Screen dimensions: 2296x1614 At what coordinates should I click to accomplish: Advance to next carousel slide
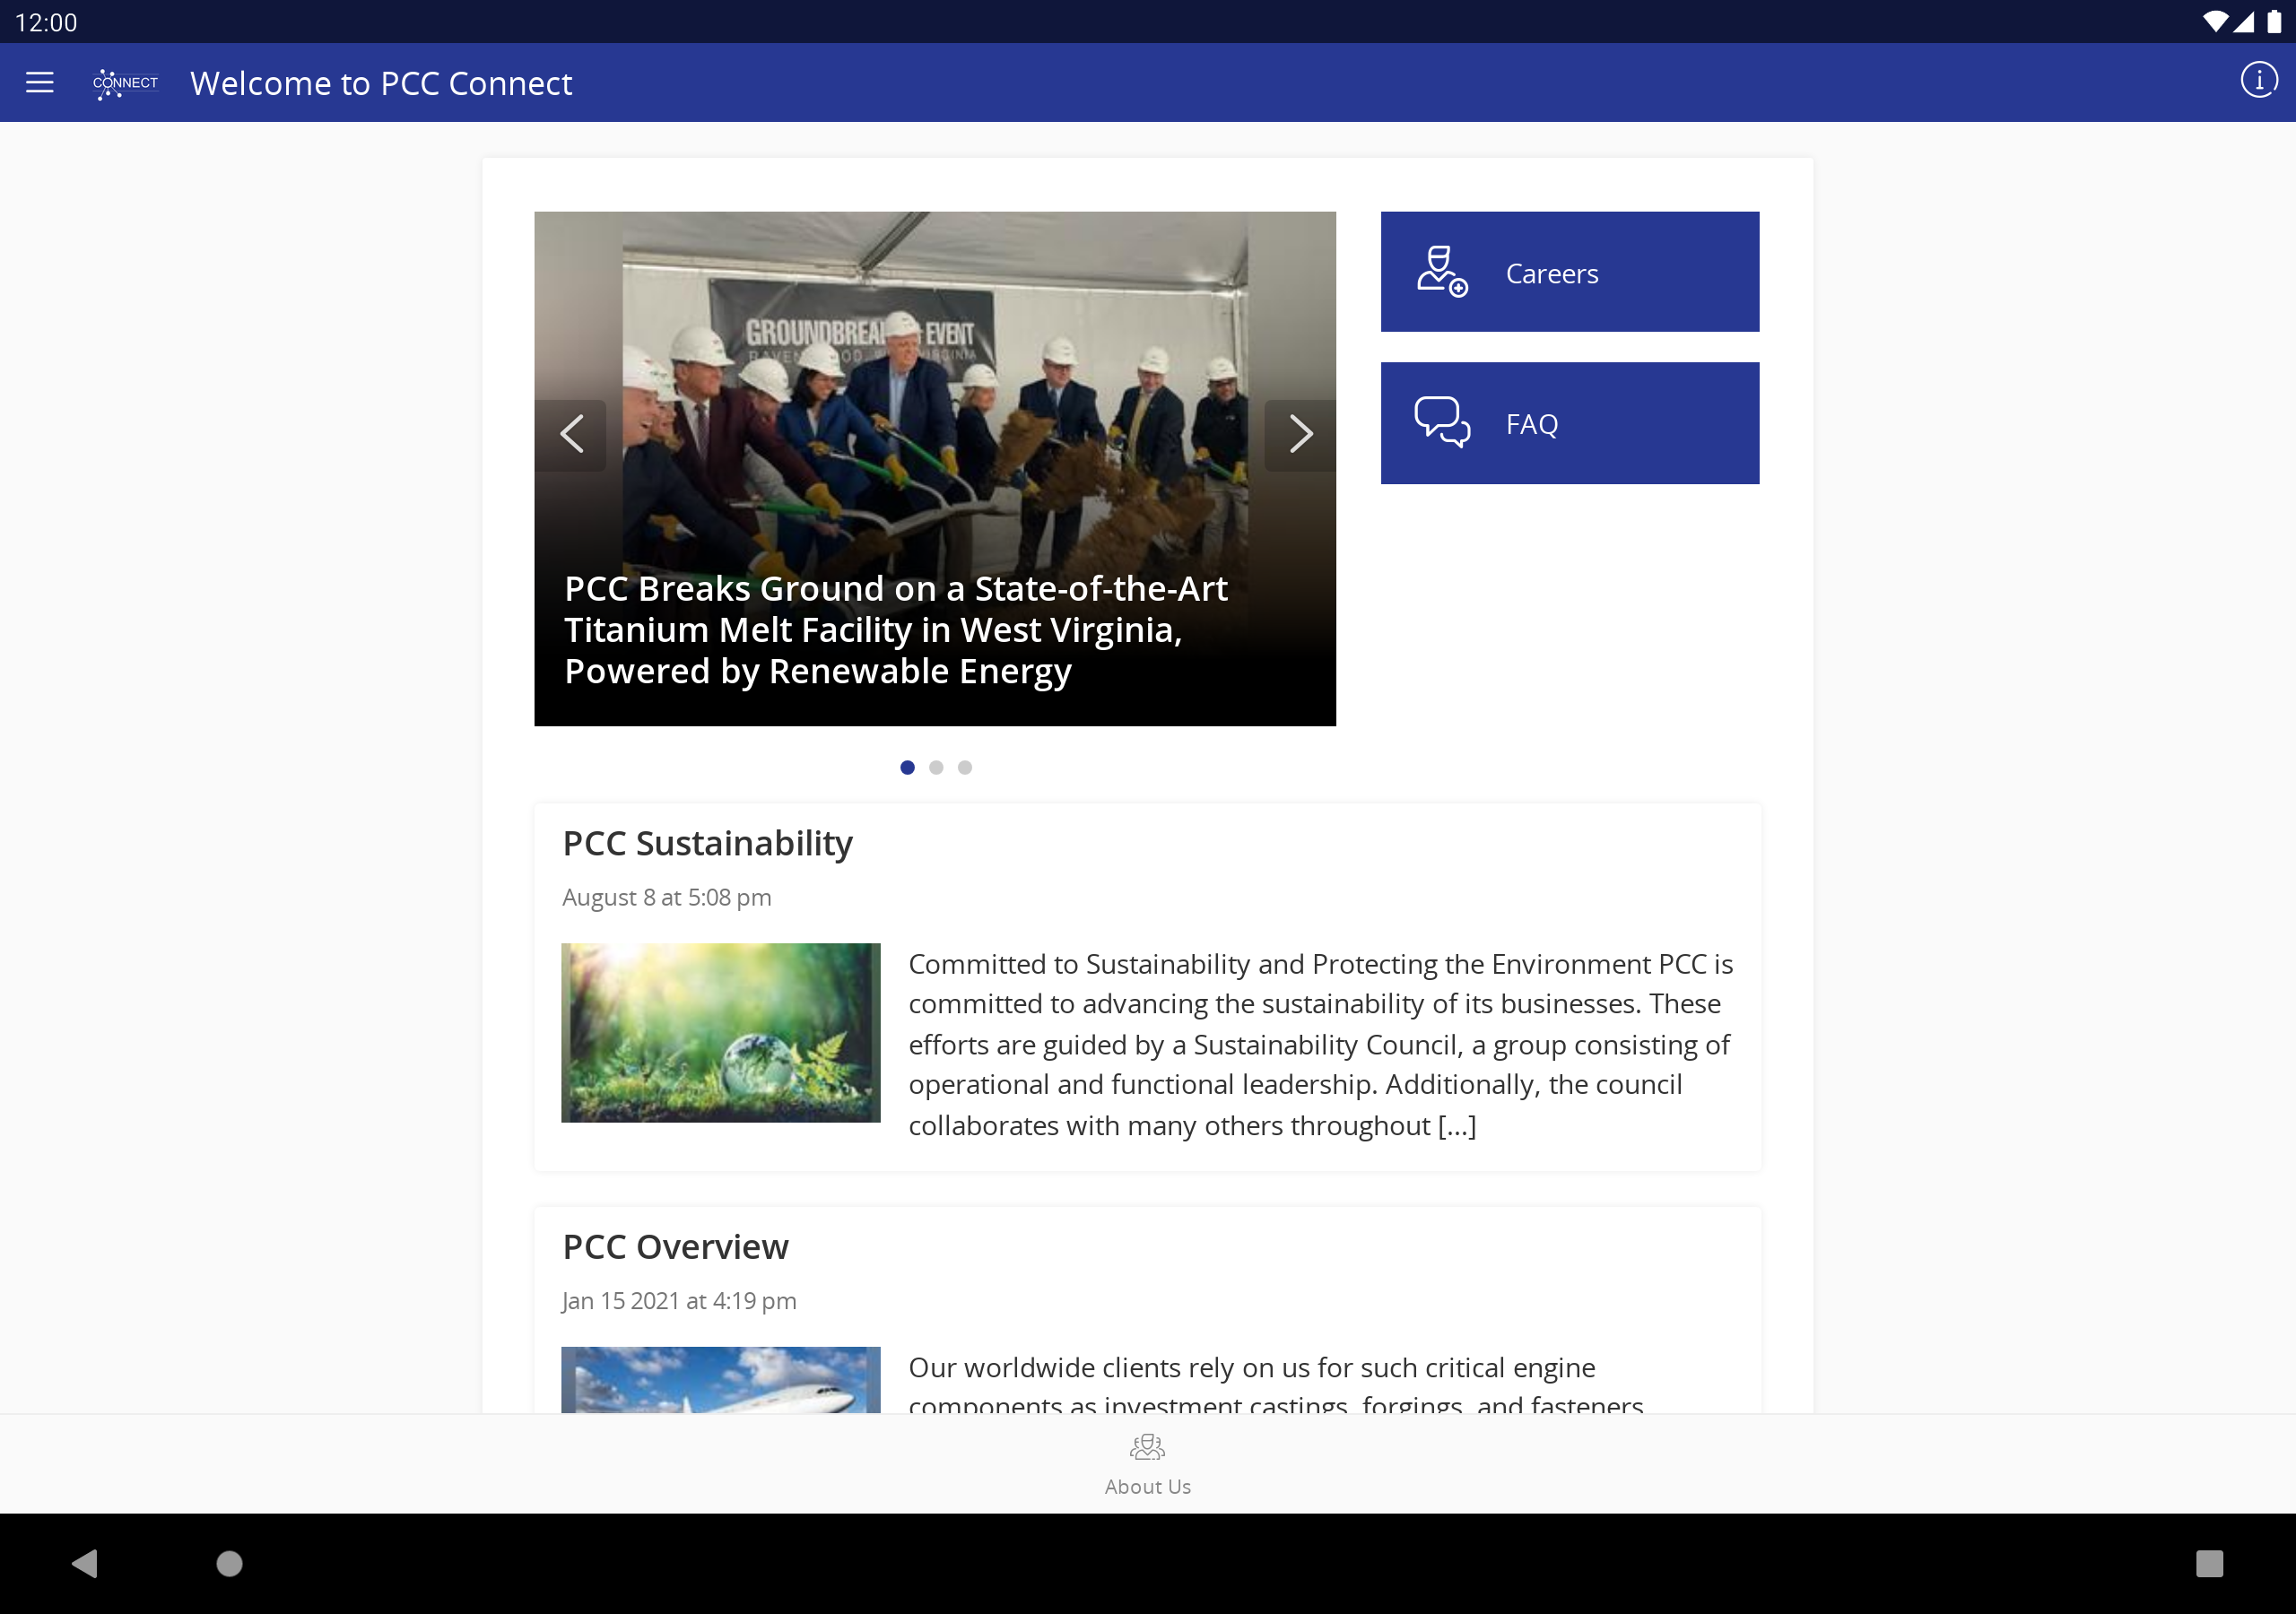tap(1300, 435)
